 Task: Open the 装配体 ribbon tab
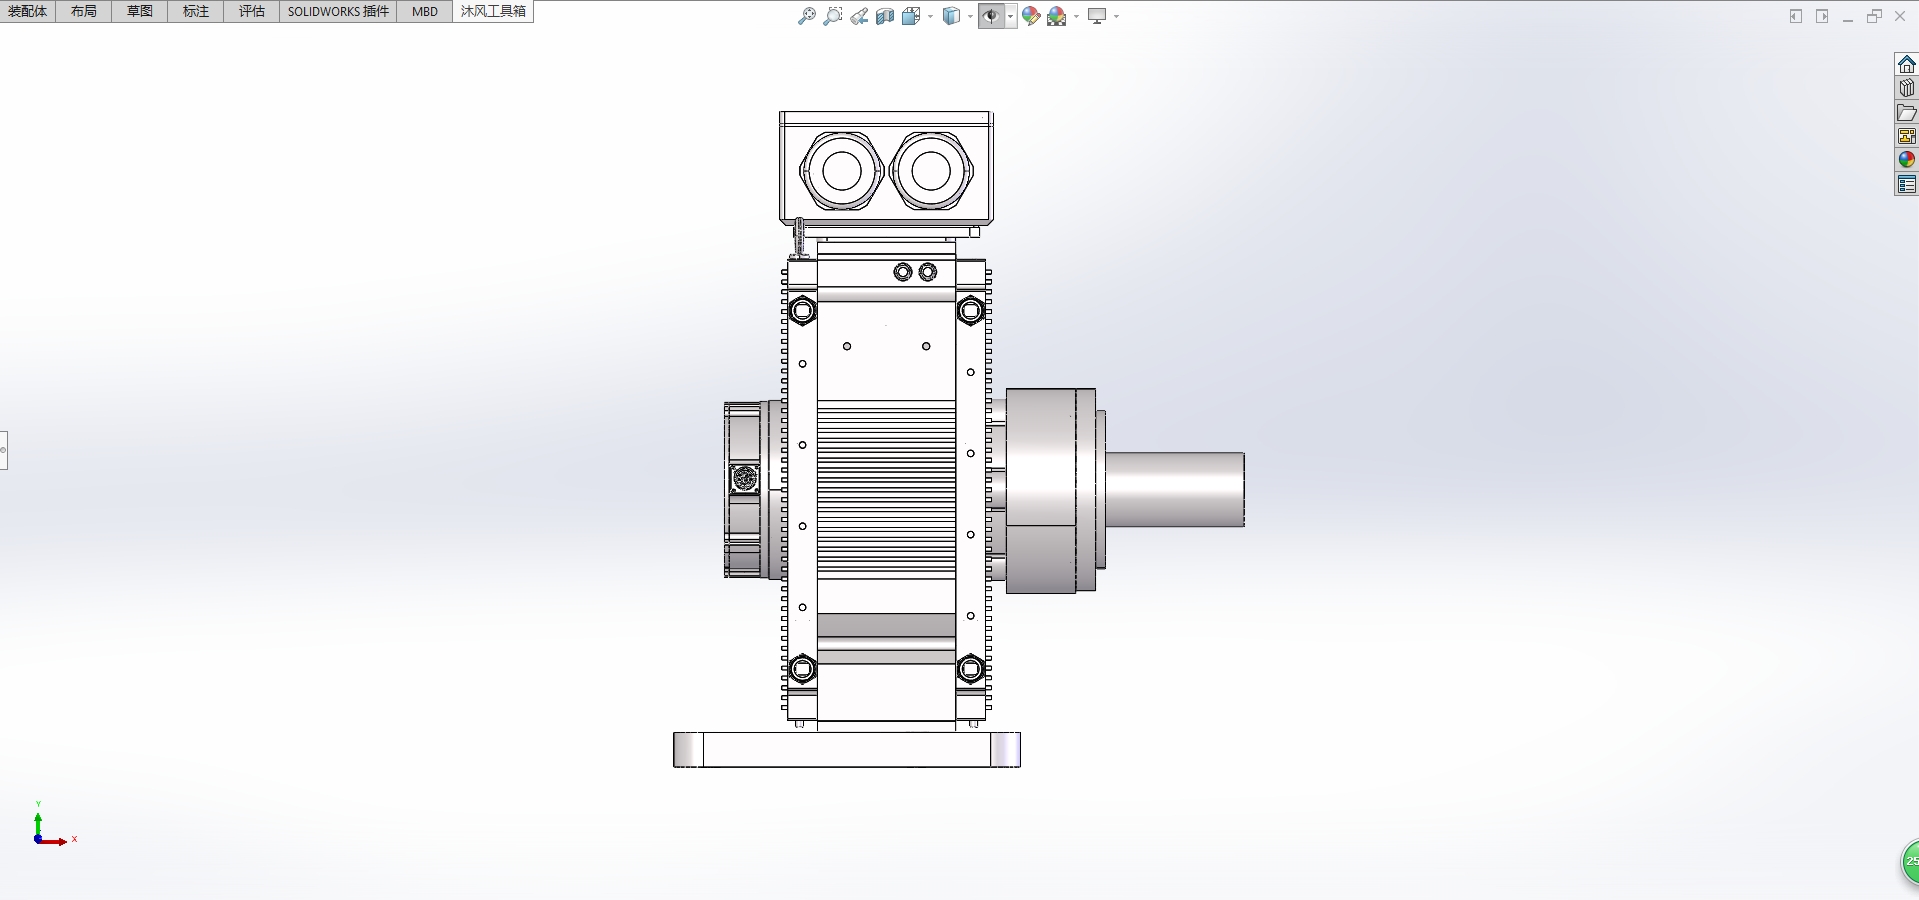click(27, 11)
